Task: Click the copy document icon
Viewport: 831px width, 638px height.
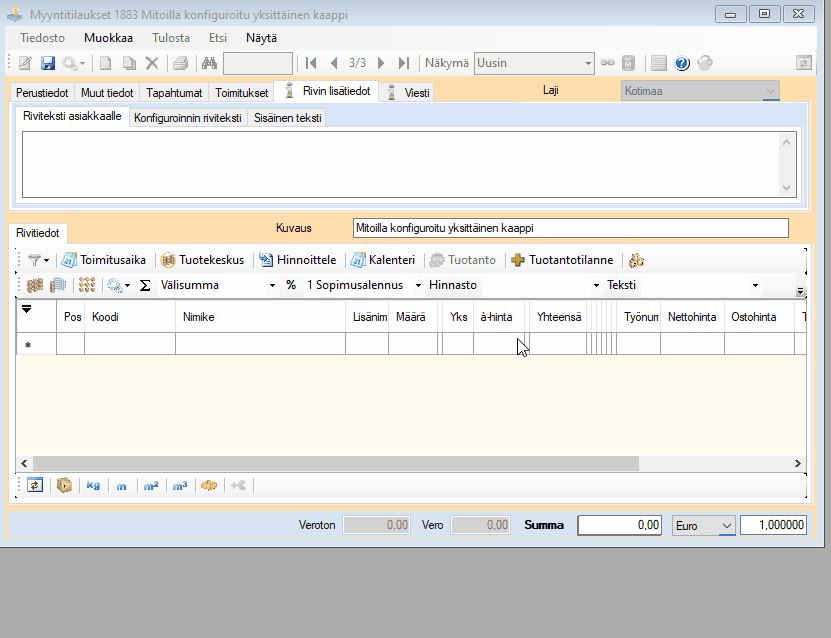Action: [x=129, y=64]
